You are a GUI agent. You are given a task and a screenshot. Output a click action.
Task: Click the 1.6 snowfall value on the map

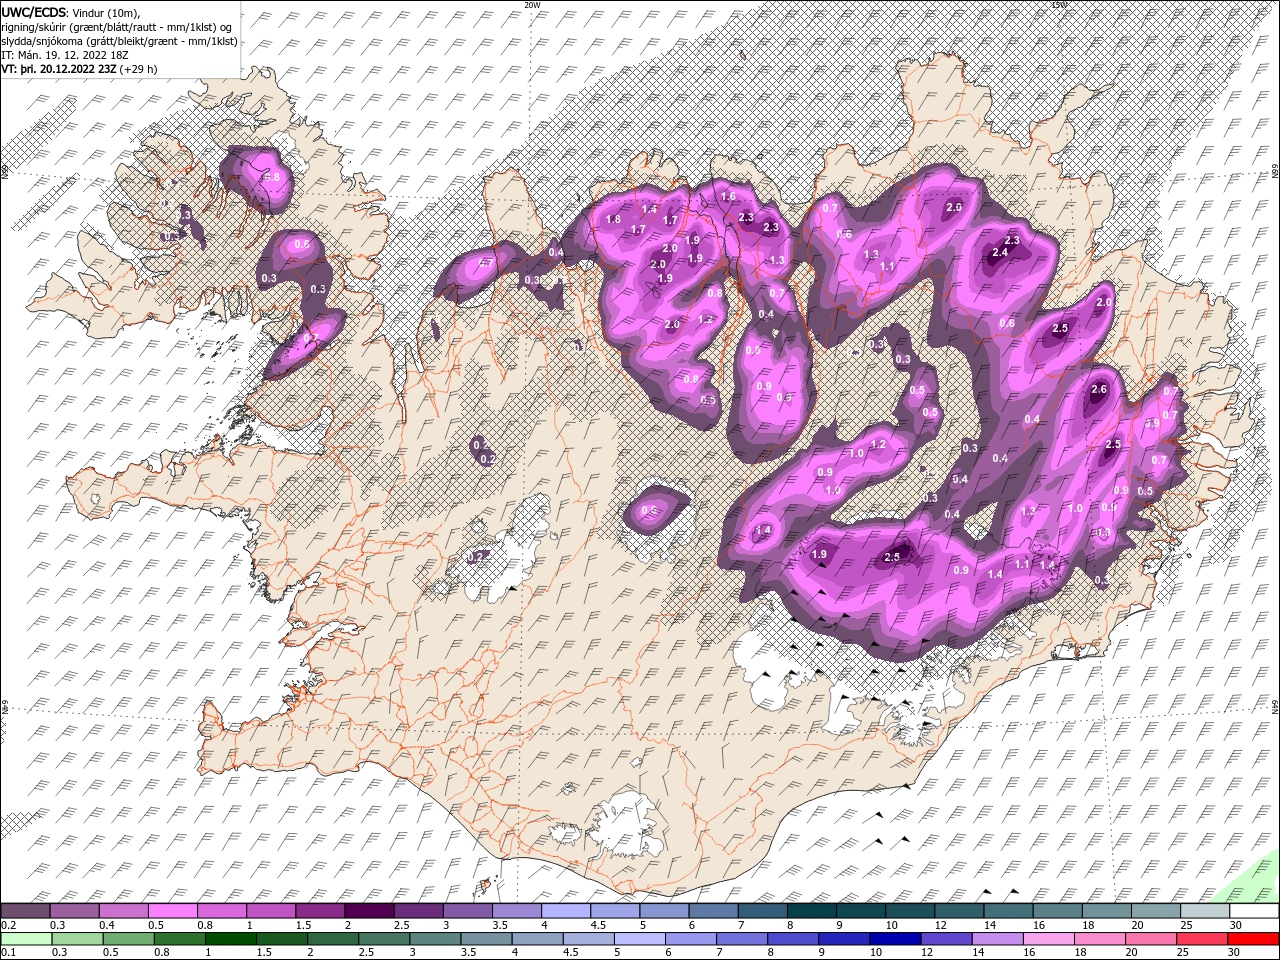coord(728,197)
